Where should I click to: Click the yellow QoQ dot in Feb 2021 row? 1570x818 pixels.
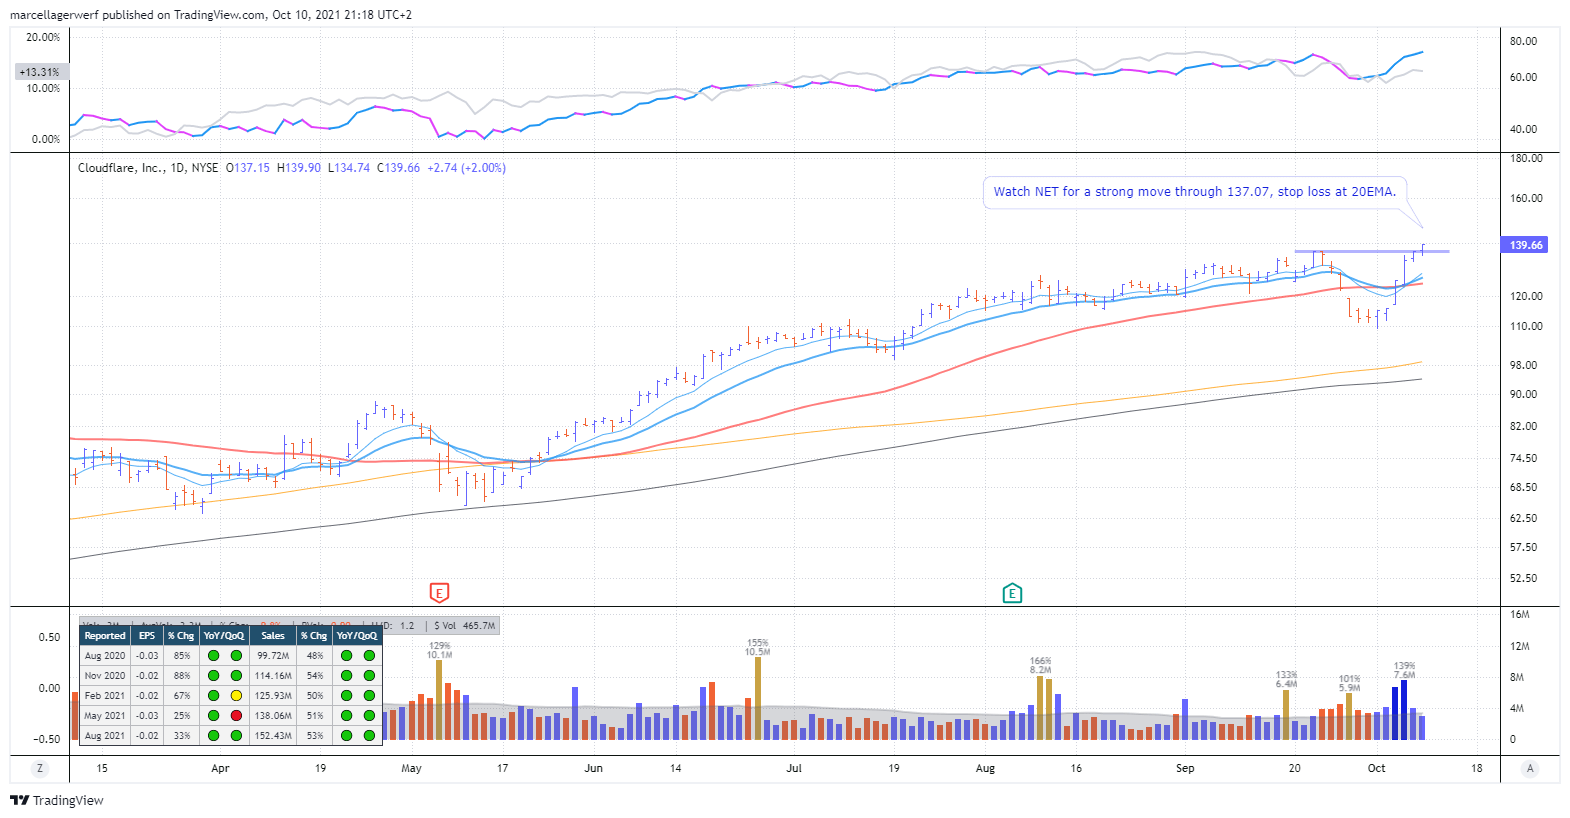236,696
